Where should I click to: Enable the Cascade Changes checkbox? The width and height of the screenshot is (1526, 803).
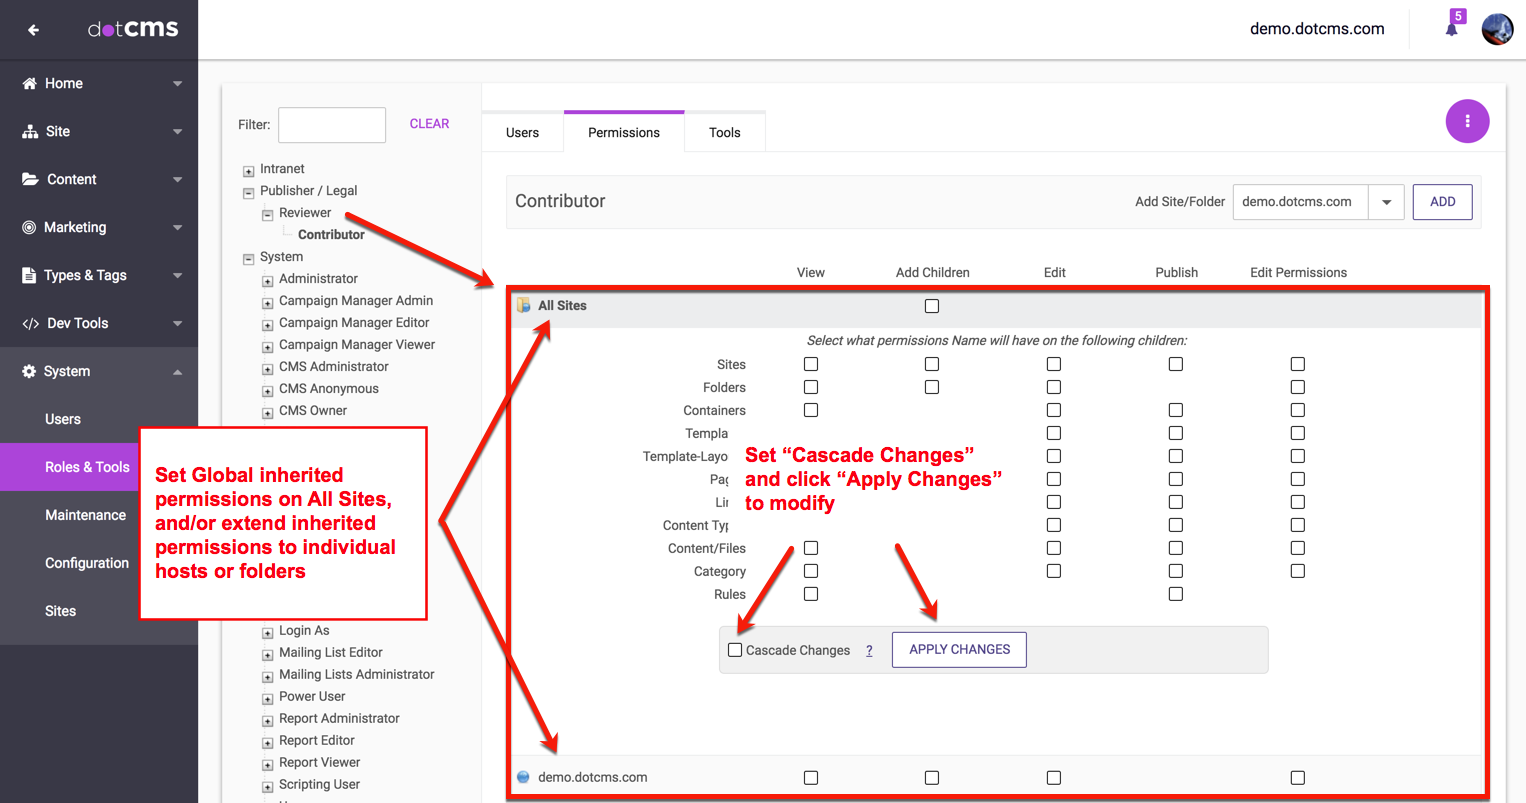pos(735,650)
